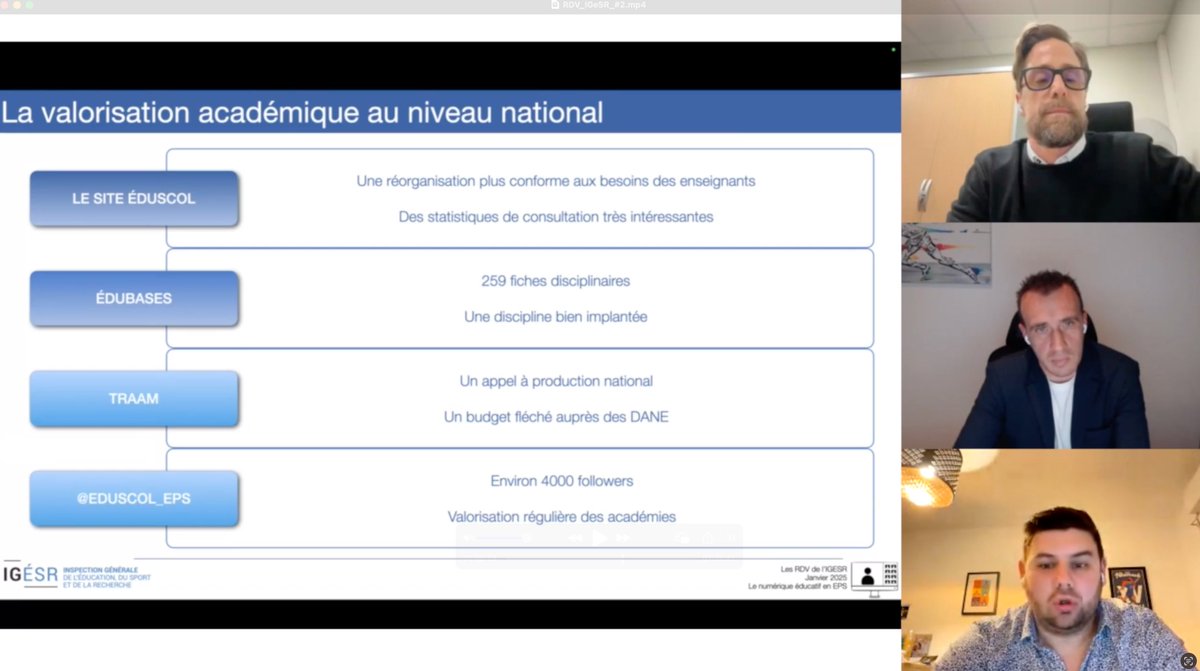Click the text 'Une réorganisation plus conforme aux besoins des enseignants'
Viewport: 1200px width, 671px height.
click(556, 181)
